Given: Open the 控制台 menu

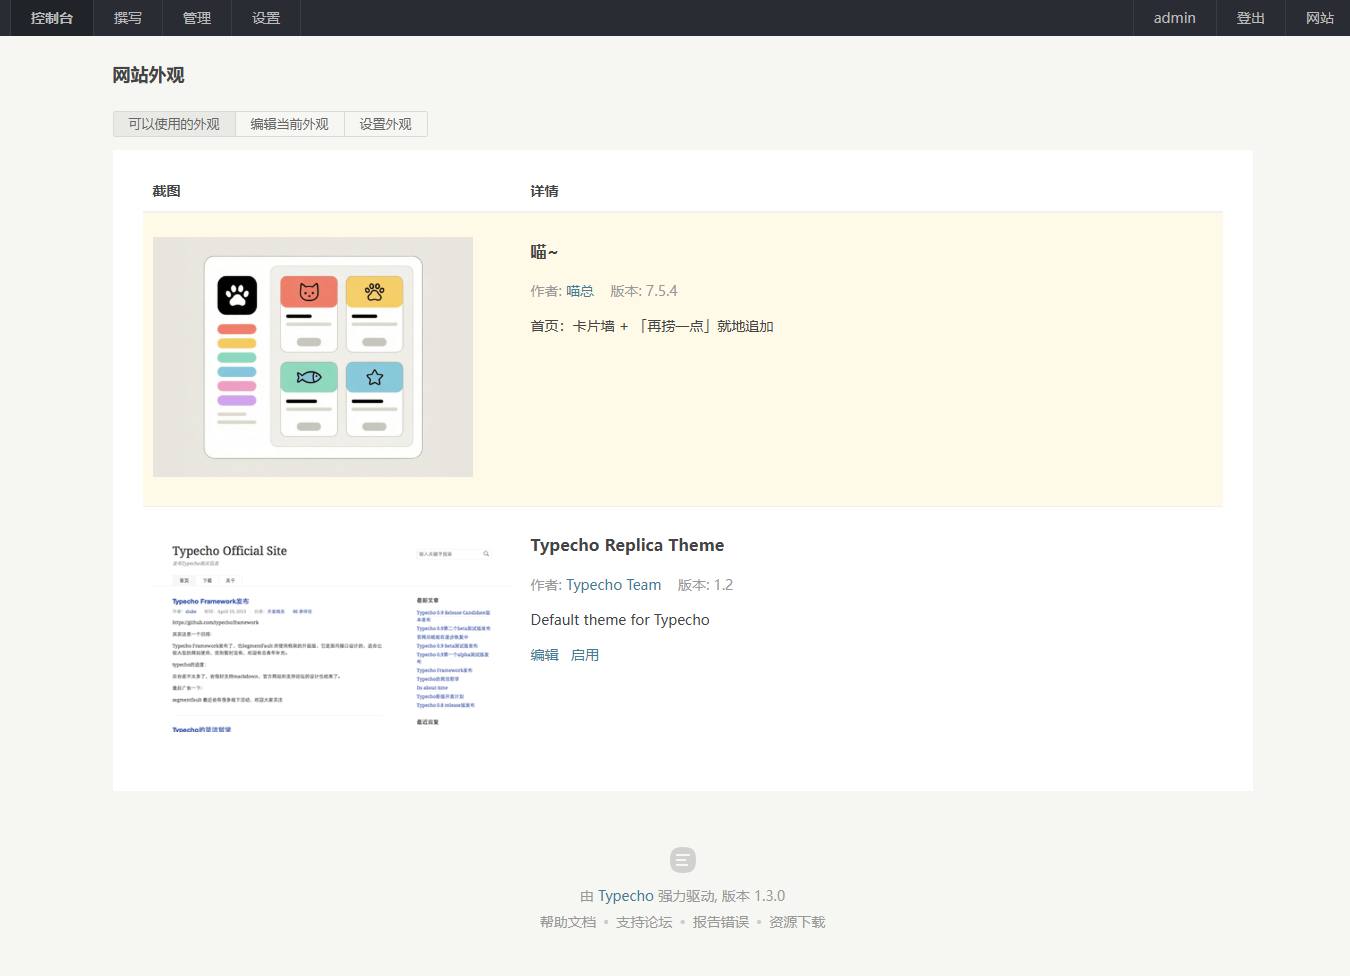Looking at the screenshot, I should click(x=52, y=18).
